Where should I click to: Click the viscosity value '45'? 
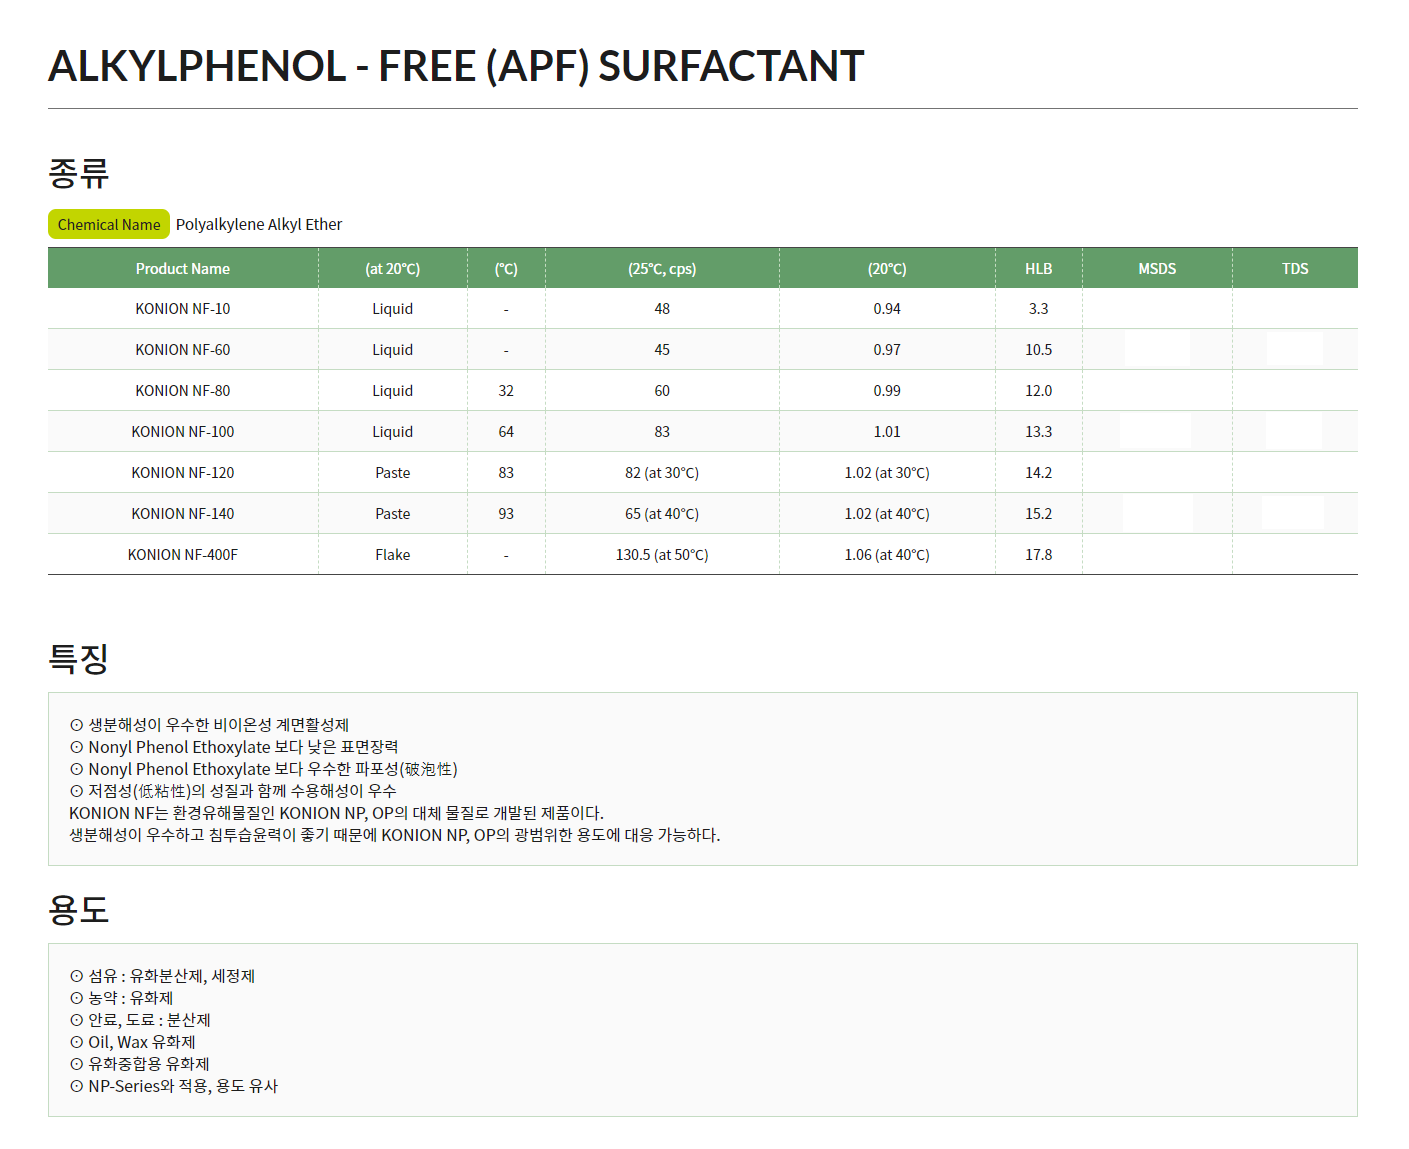[x=662, y=350]
